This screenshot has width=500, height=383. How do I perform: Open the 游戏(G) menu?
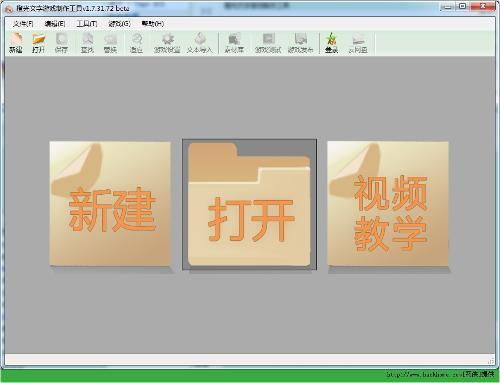tap(119, 24)
